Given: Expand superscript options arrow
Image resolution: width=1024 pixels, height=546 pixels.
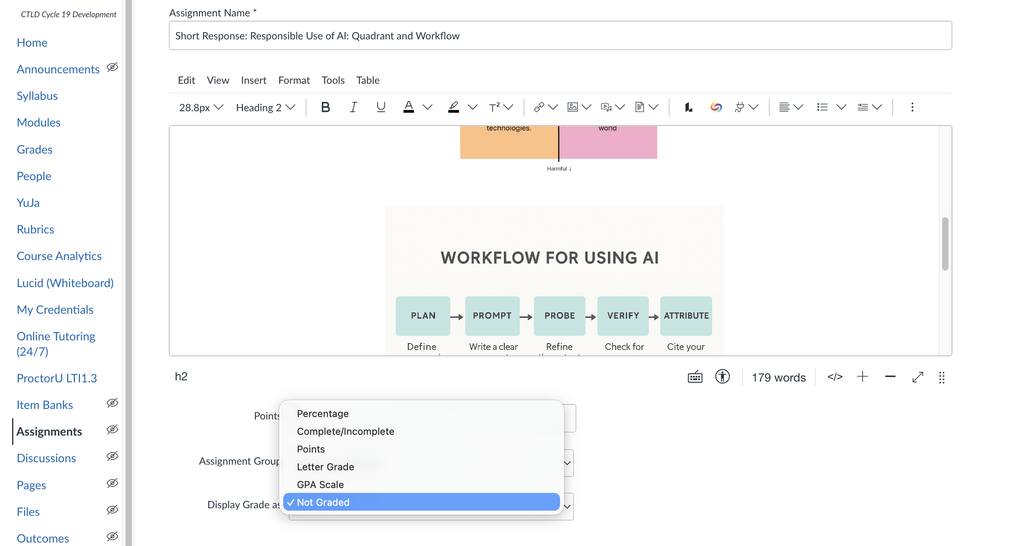Looking at the screenshot, I should tap(509, 107).
